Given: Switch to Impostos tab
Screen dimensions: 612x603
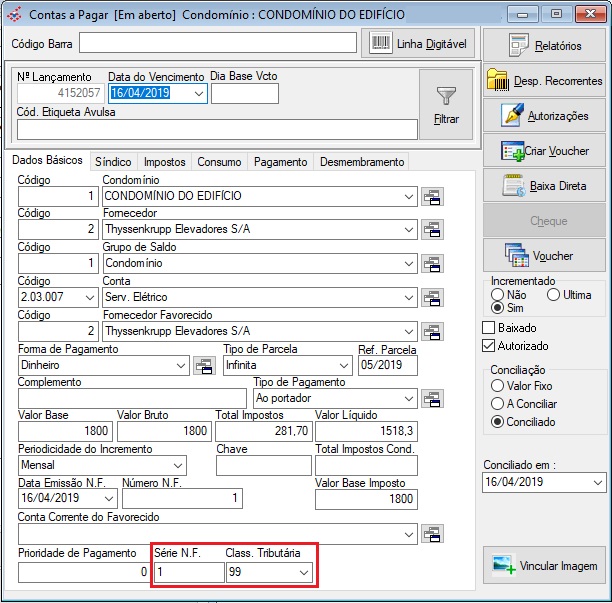Looking at the screenshot, I should 164,162.
